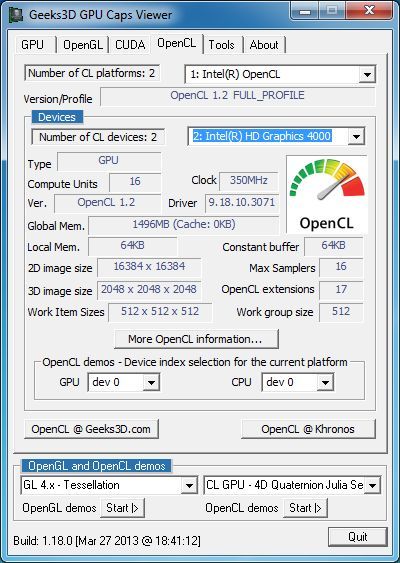Click the Global Mem. field 1496MB

tap(183, 225)
